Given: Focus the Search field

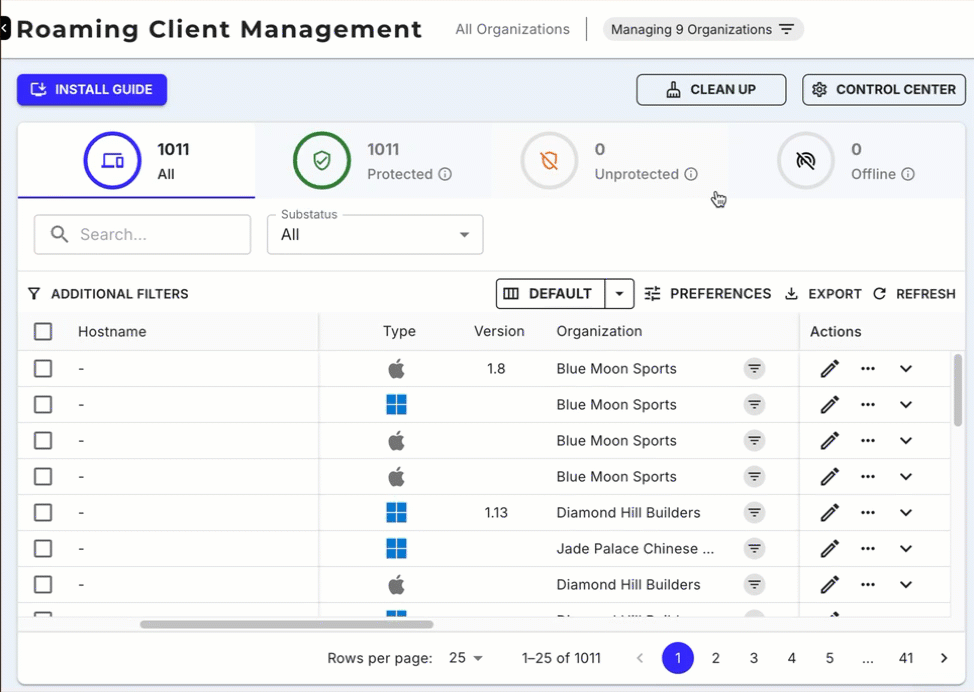Looking at the screenshot, I should 142,234.
